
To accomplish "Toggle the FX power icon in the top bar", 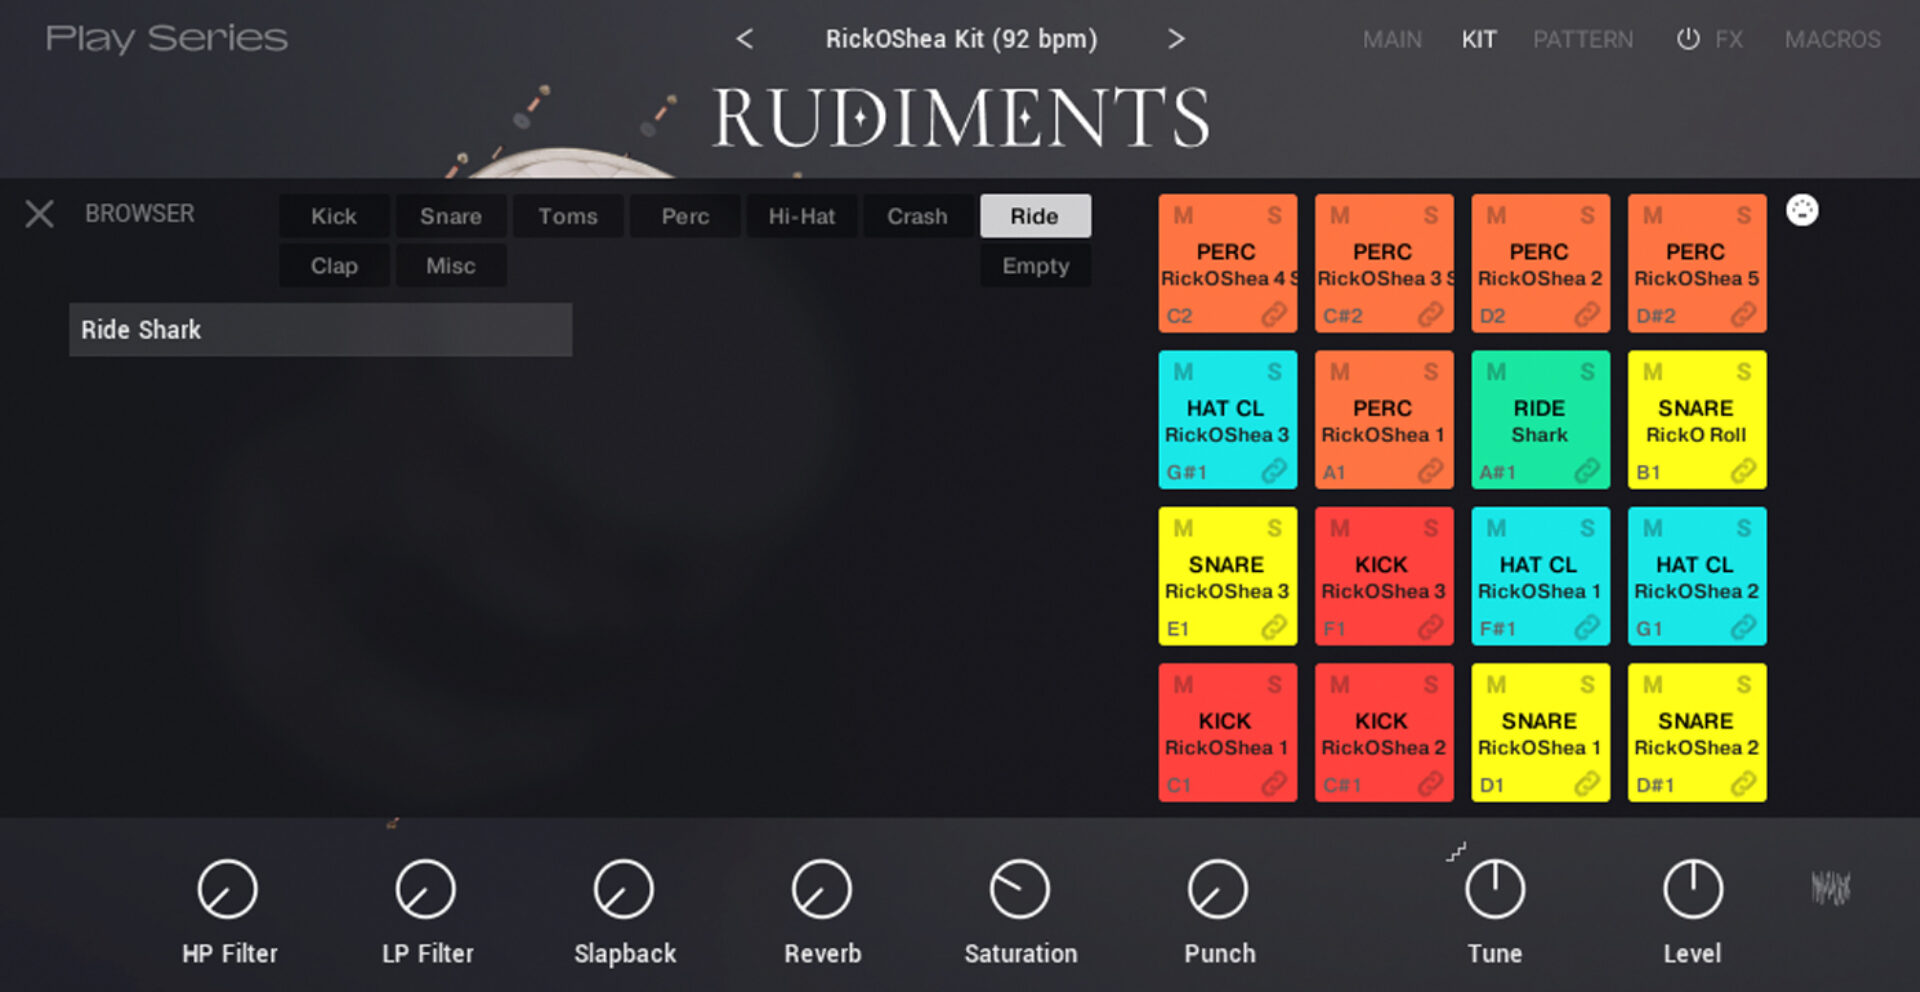I will coord(1688,39).
